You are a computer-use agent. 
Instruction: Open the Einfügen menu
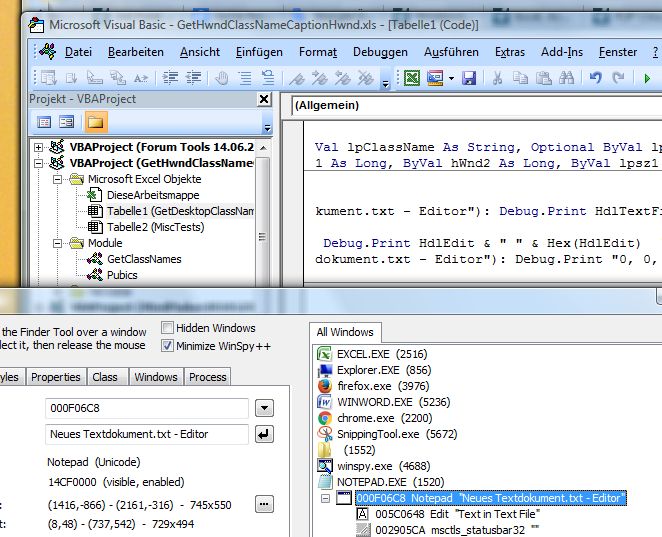coord(259,52)
